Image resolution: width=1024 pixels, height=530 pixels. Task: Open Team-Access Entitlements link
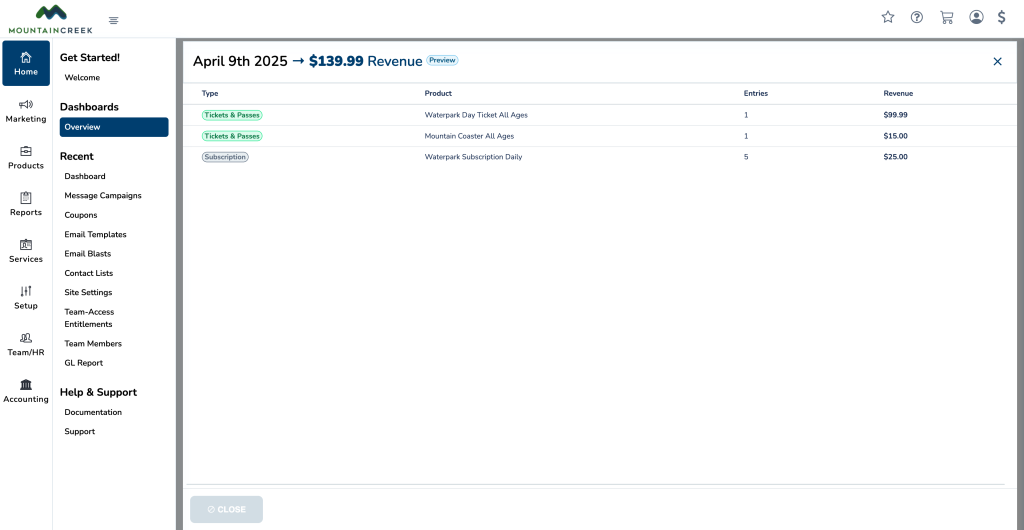89,318
